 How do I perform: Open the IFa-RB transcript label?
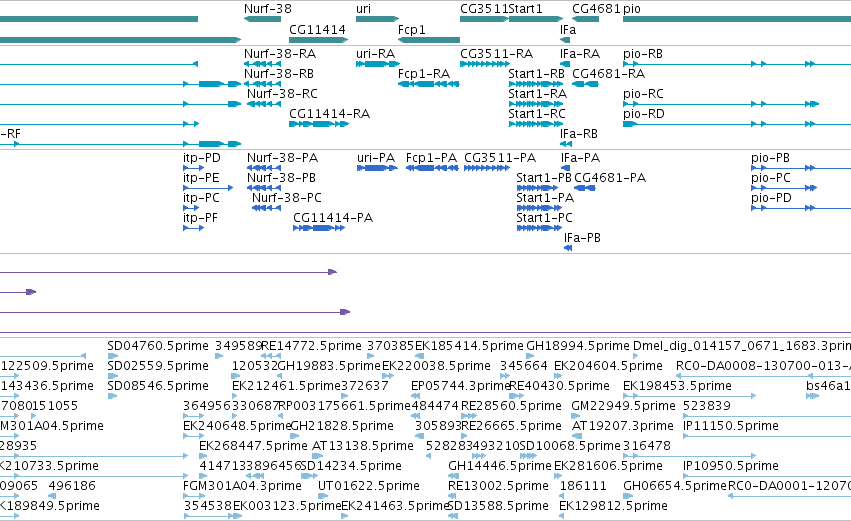[x=579, y=134]
